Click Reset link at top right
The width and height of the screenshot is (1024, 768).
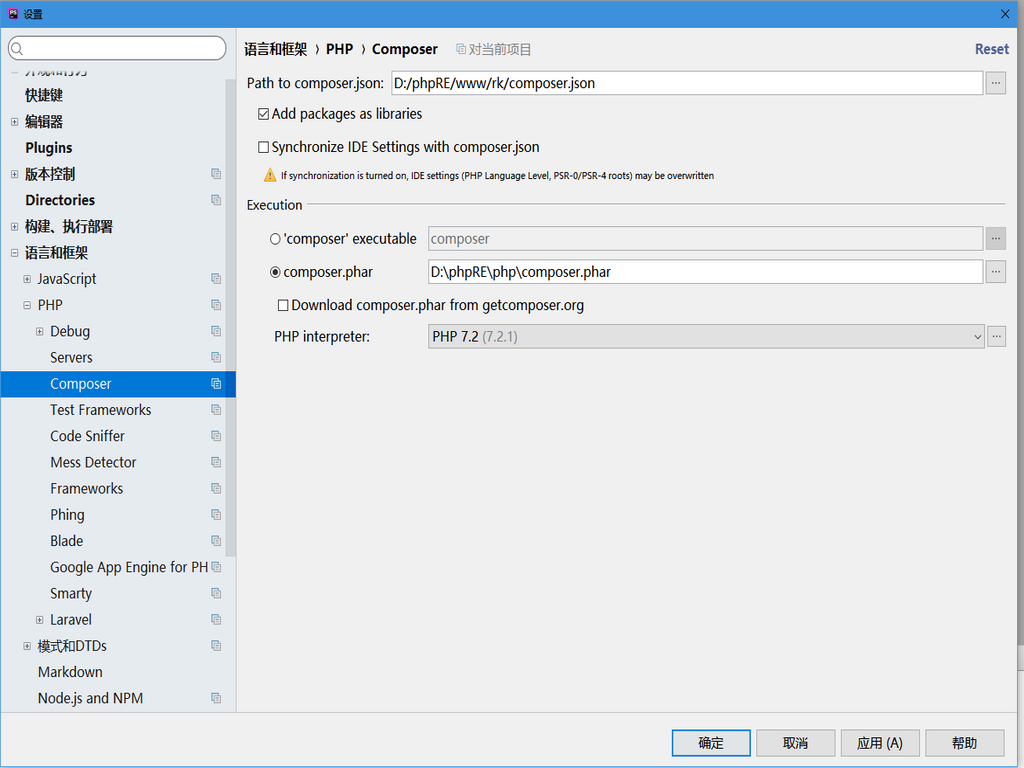991,49
